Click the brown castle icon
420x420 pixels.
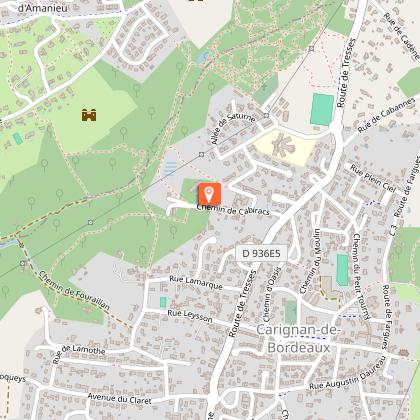coord(89,115)
